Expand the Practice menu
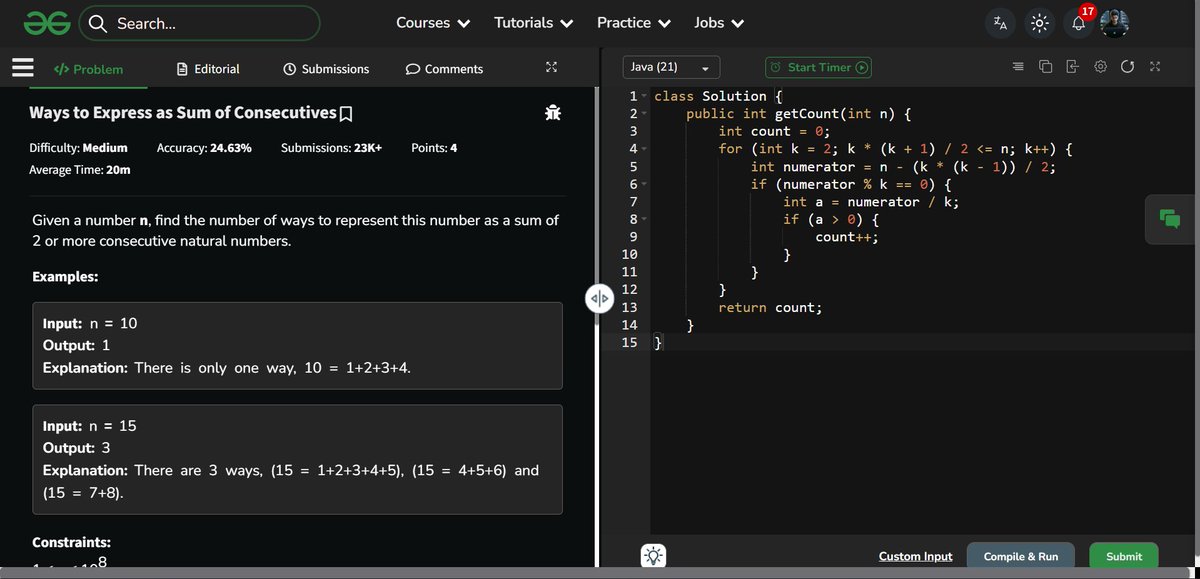This screenshot has height=579, width=1200. tap(634, 22)
